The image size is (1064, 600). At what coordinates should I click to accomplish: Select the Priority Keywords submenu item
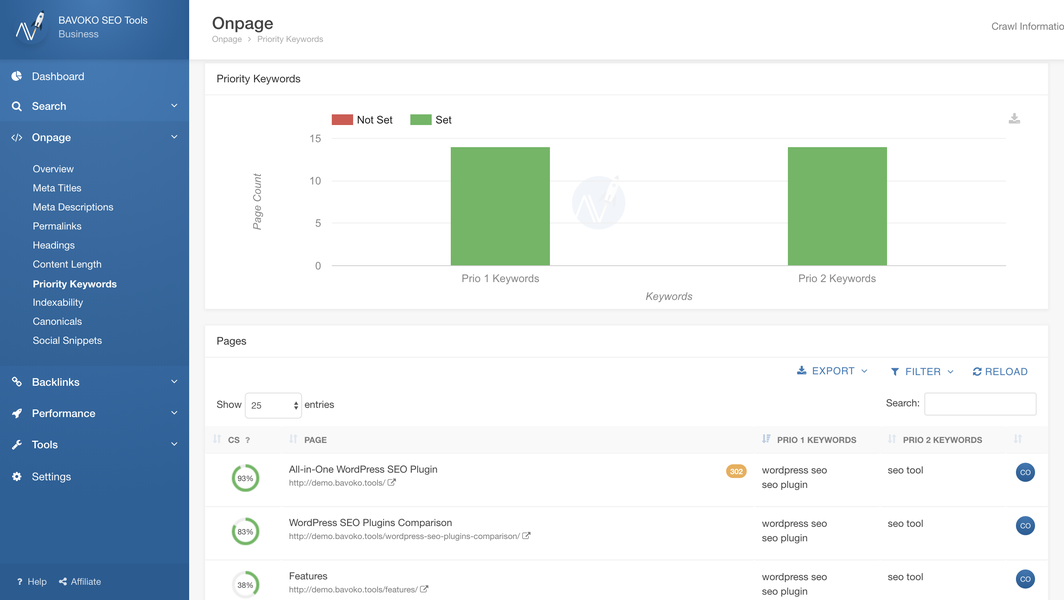tap(75, 284)
